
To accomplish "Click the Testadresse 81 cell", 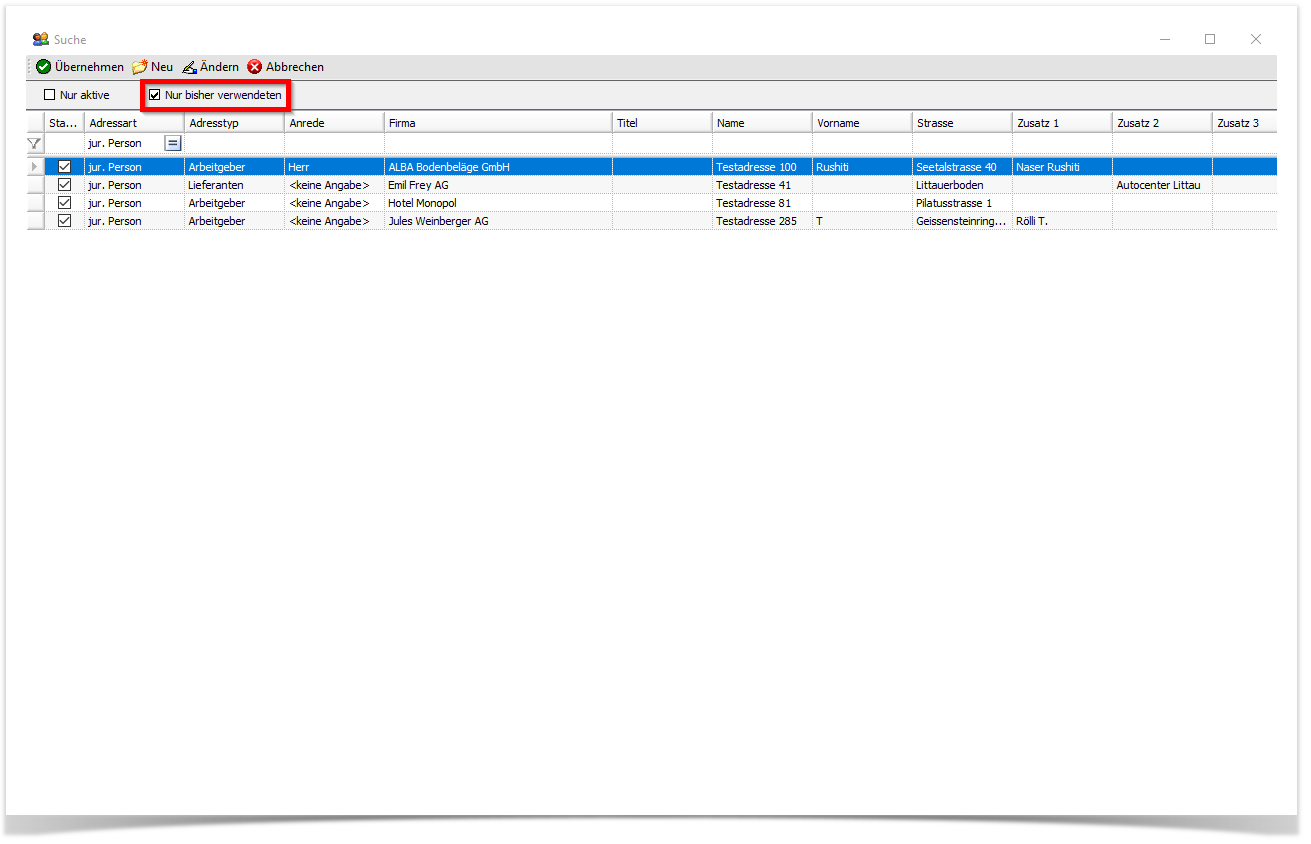I will (x=763, y=203).
